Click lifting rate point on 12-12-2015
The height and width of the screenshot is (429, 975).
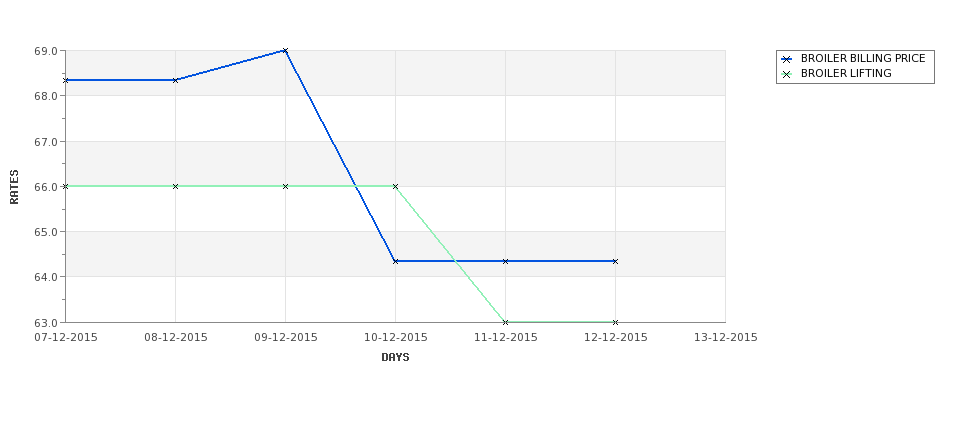pyautogui.click(x=616, y=322)
